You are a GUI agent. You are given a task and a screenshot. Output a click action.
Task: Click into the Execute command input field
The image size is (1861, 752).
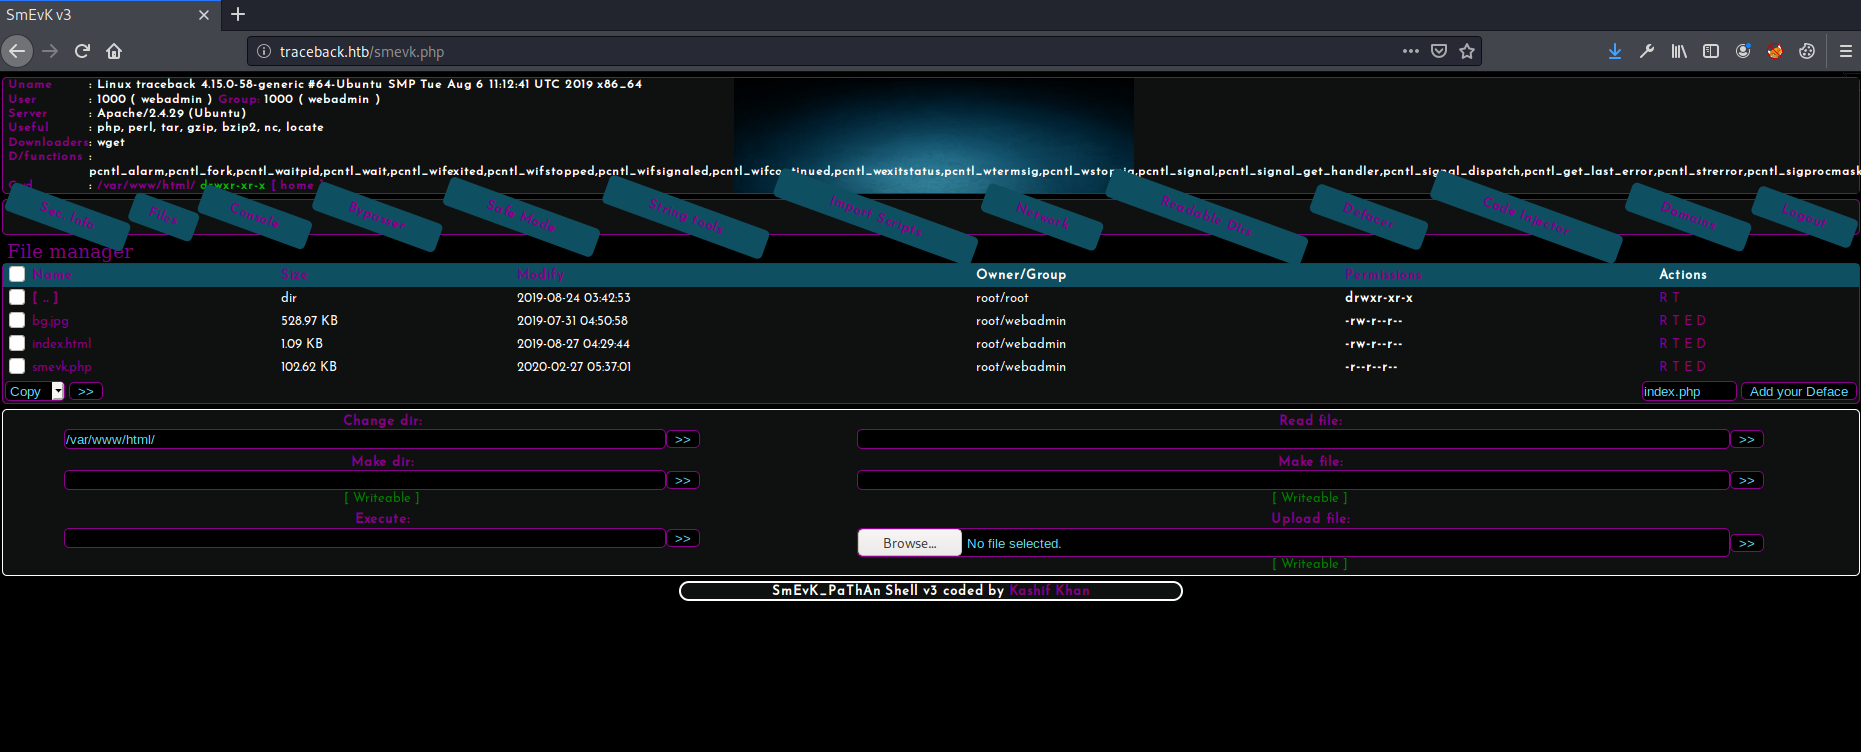click(365, 538)
